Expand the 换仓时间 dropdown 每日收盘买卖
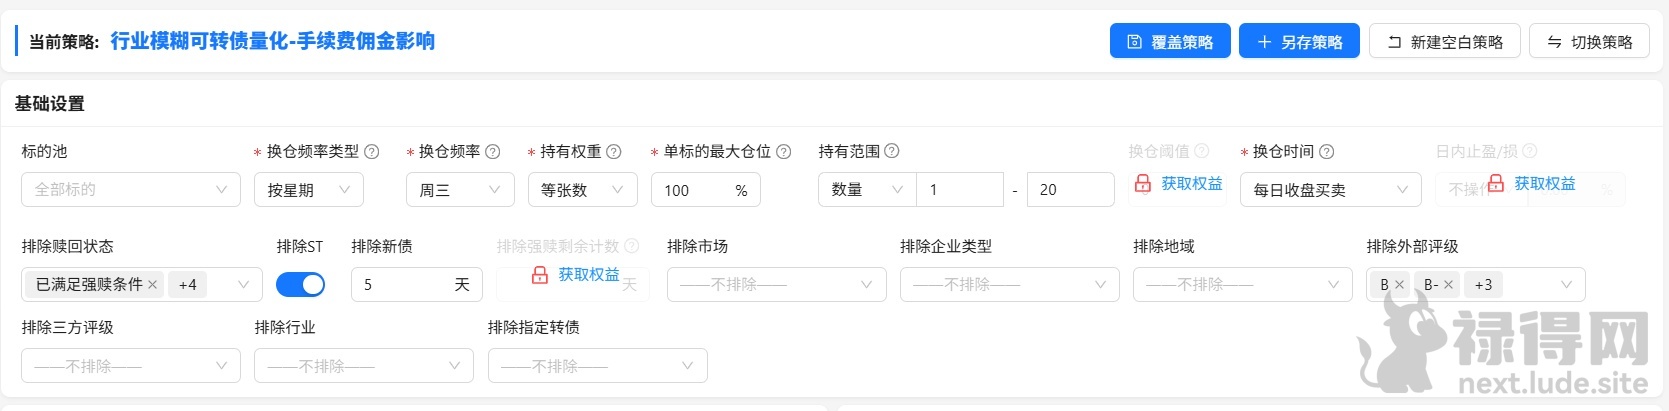The width and height of the screenshot is (1669, 411). [1330, 190]
